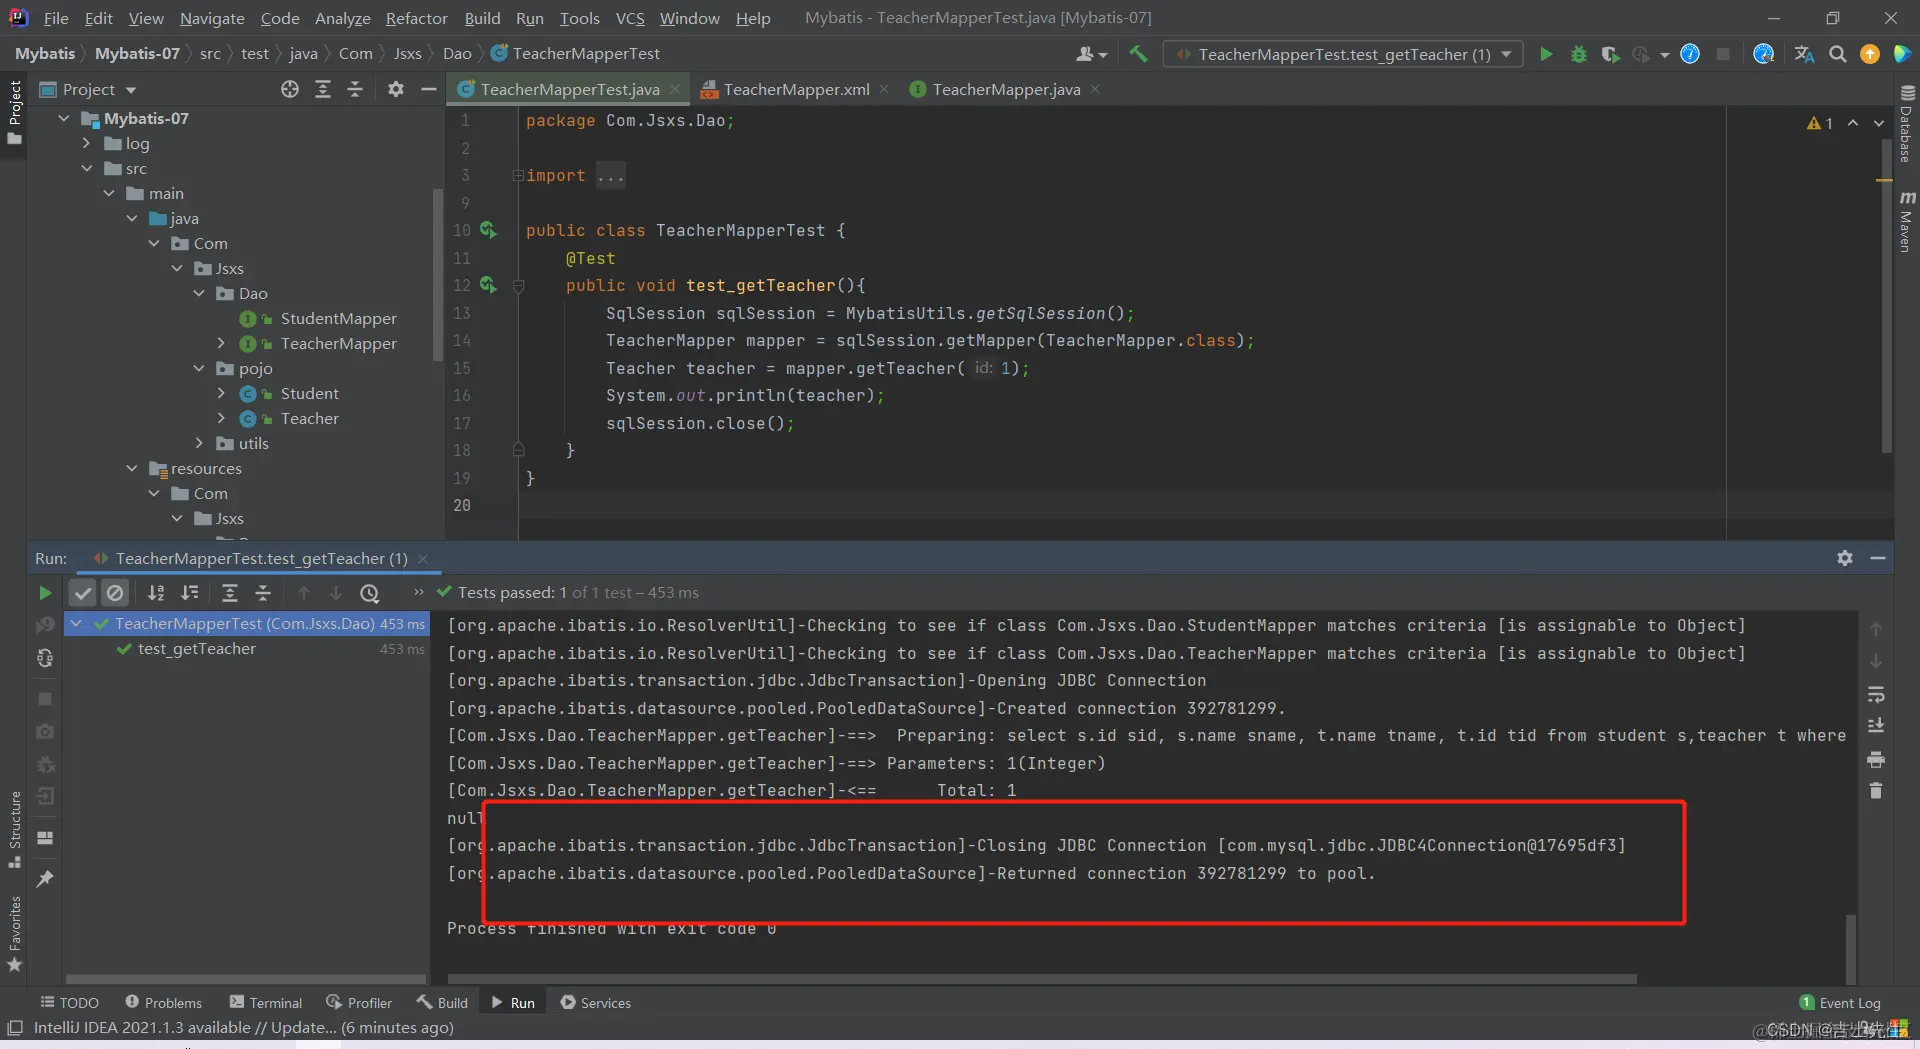This screenshot has height=1049, width=1920.
Task: Print console output with the printer icon
Action: pos(1876,760)
